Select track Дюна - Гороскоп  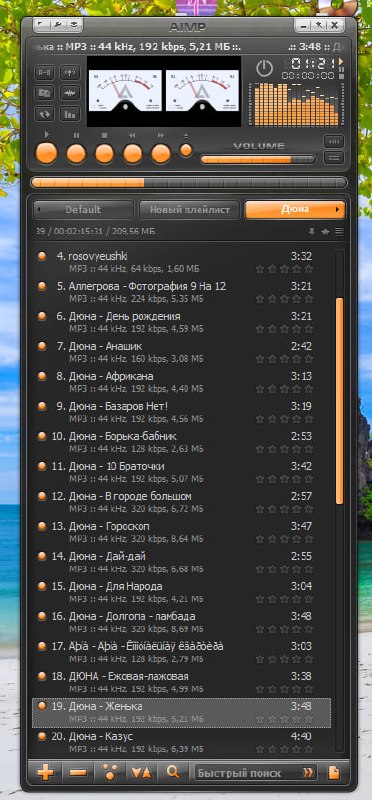click(x=181, y=532)
